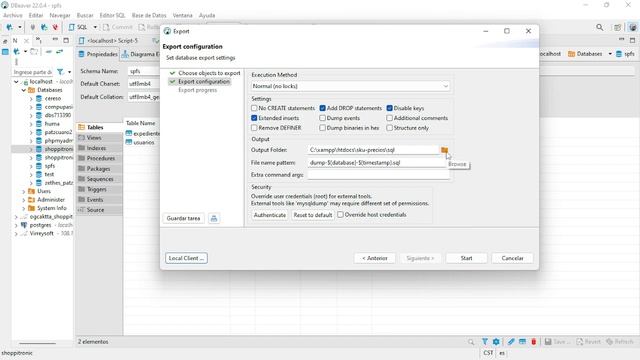Go back with Anterior button

[374, 258]
